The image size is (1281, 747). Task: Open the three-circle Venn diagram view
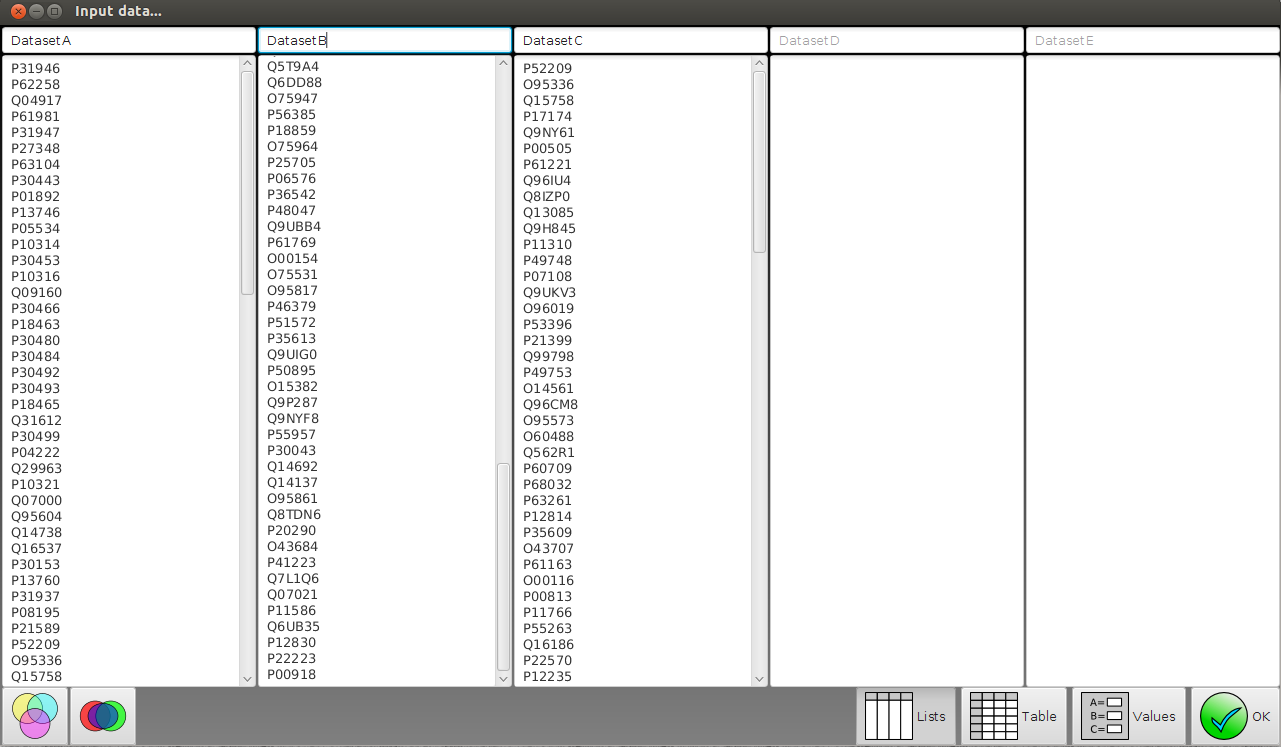(35, 716)
